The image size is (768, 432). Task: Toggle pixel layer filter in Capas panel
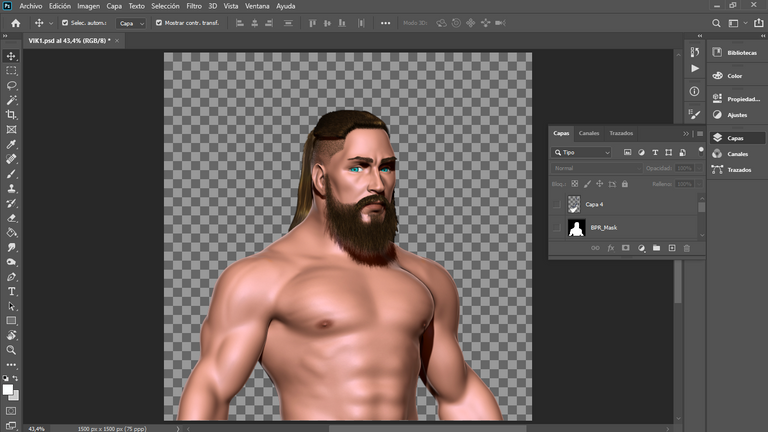point(627,153)
